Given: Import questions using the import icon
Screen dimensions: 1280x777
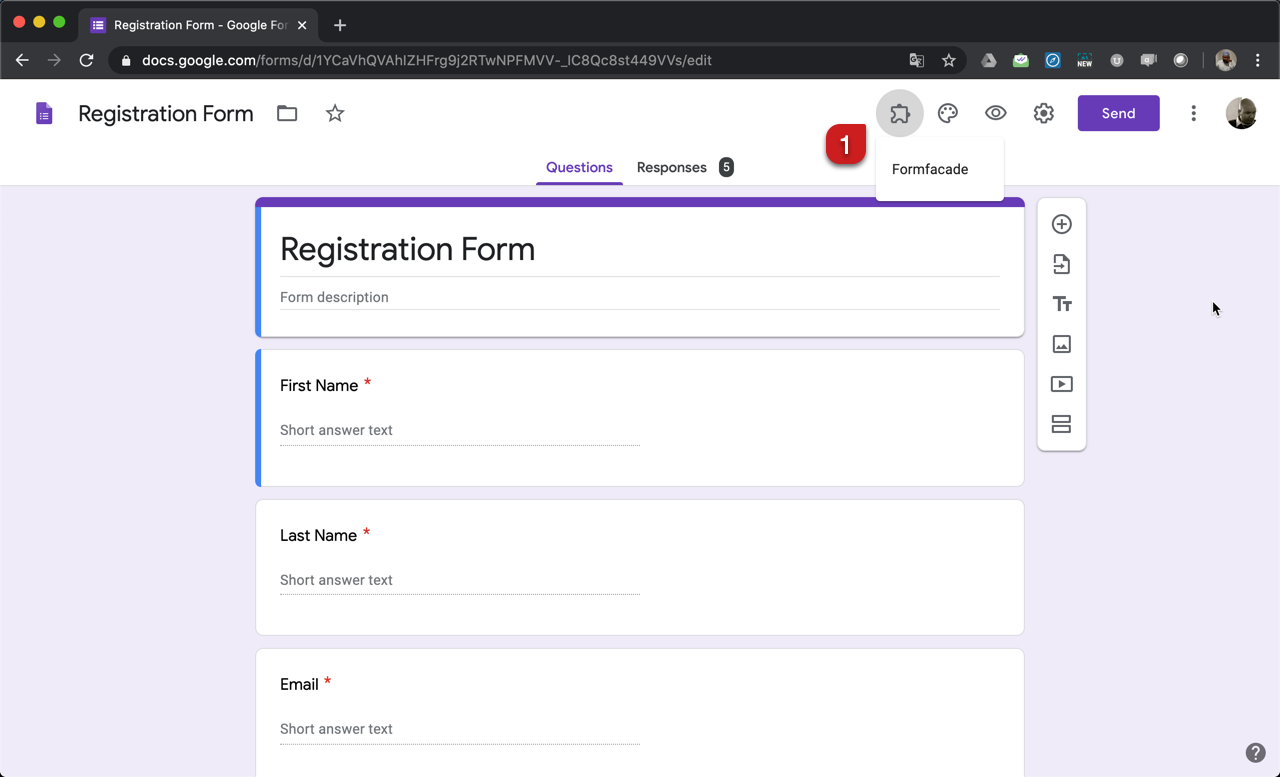Looking at the screenshot, I should click(1061, 264).
